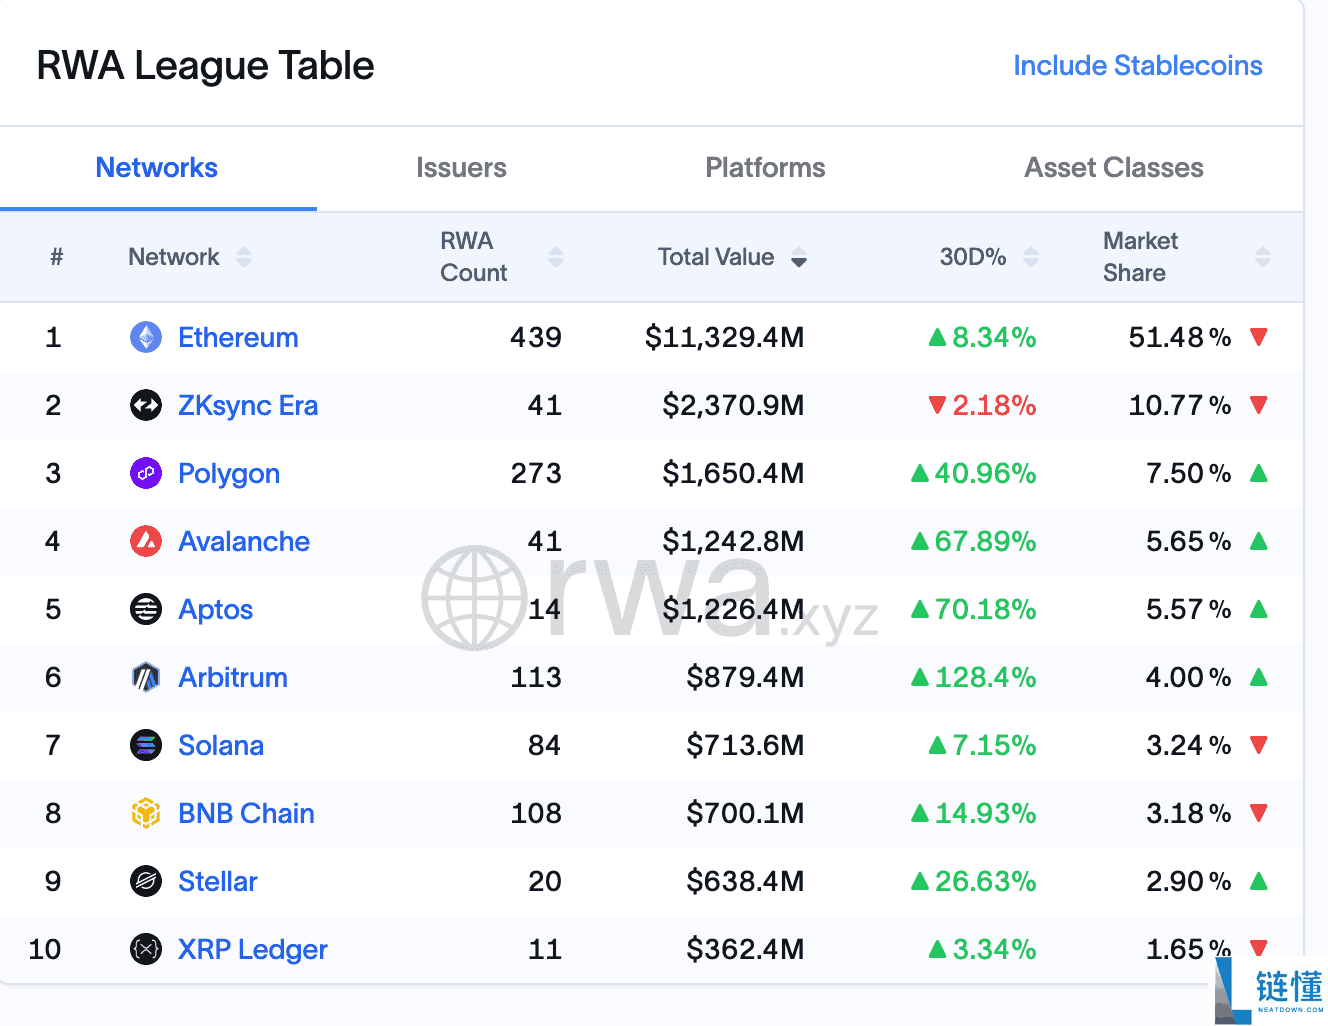Click the BNB Chain logo icon
Viewport: 1328px width, 1026px height.
(x=146, y=813)
